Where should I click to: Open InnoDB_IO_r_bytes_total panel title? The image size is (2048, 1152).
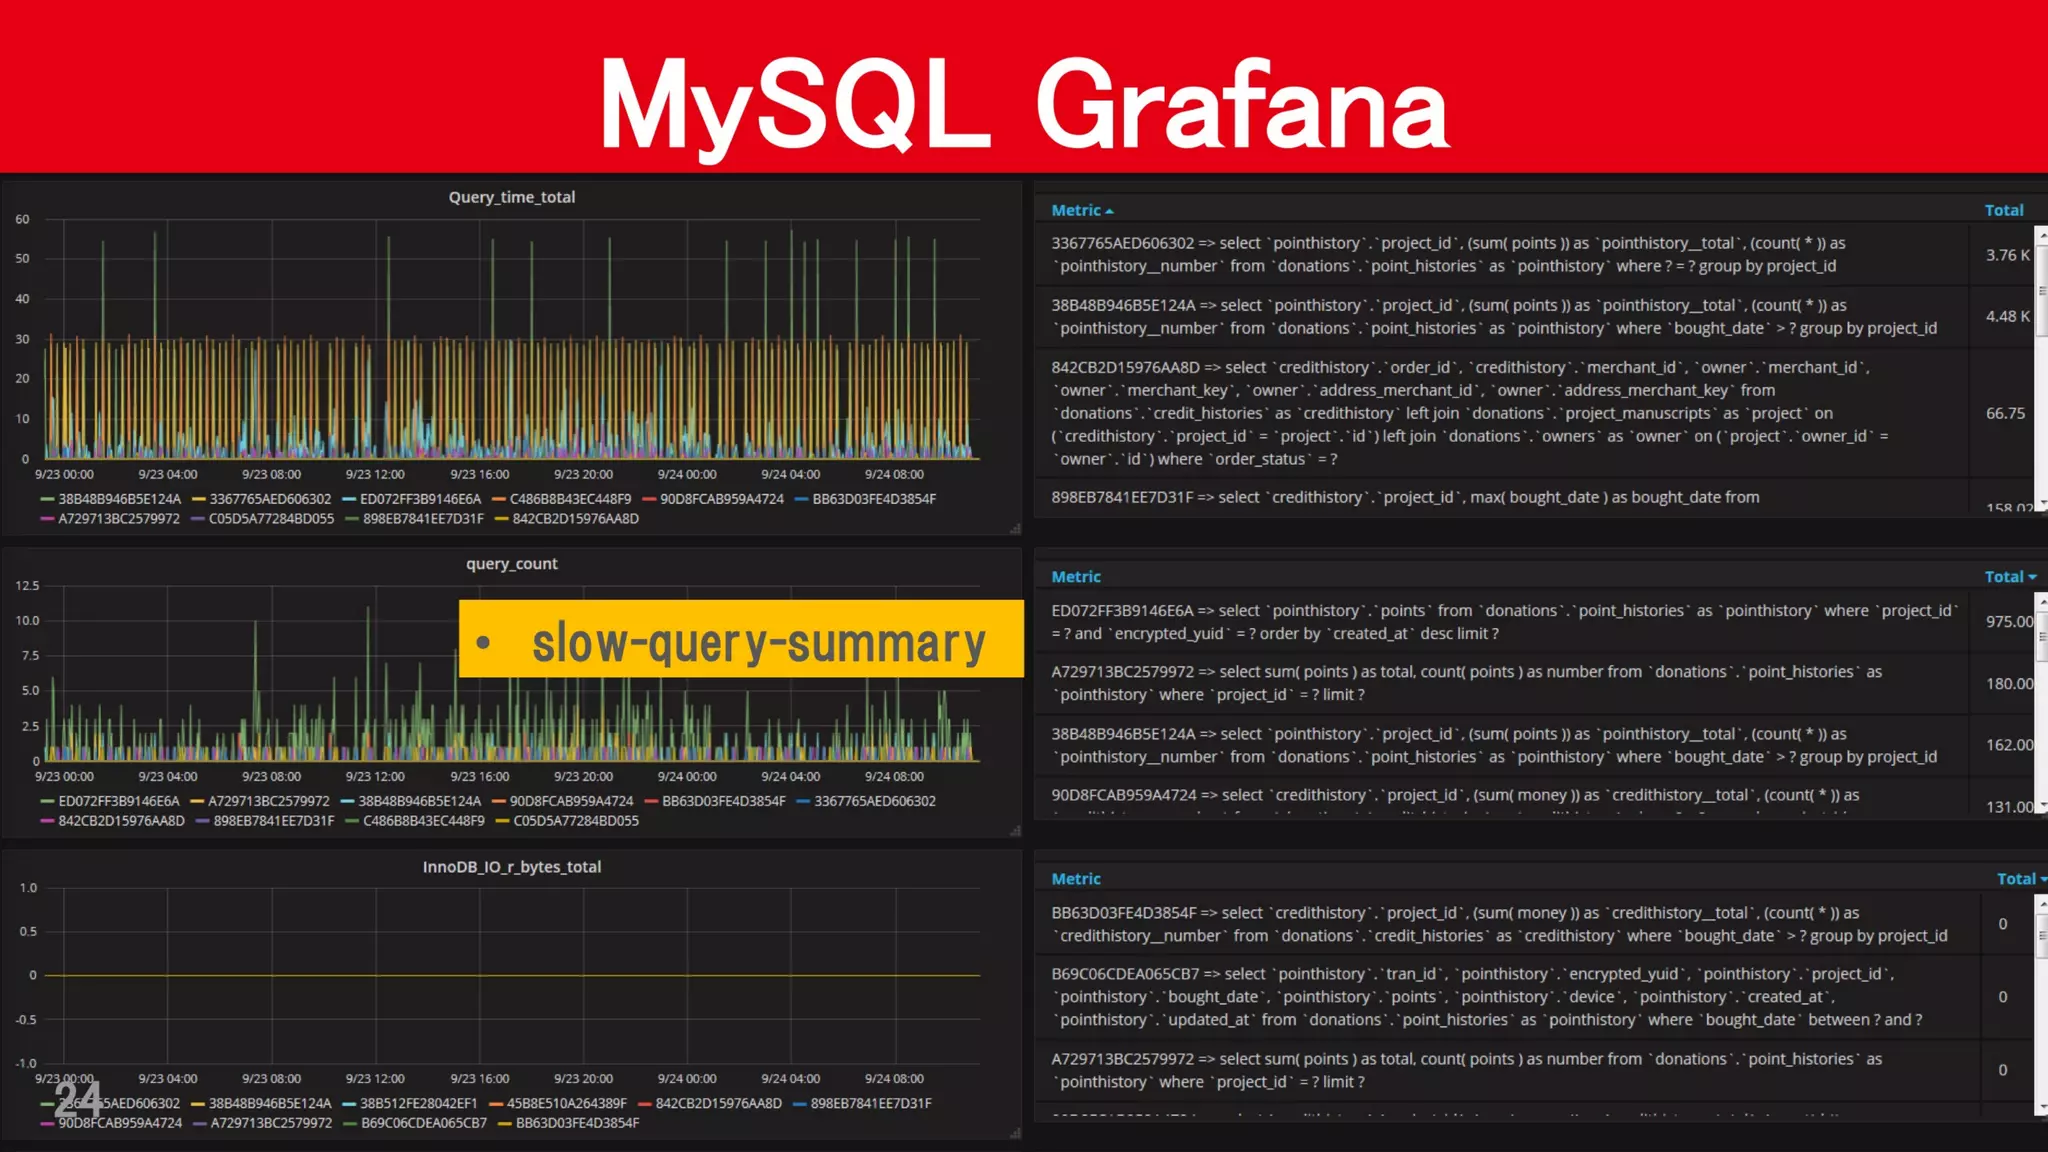(511, 867)
